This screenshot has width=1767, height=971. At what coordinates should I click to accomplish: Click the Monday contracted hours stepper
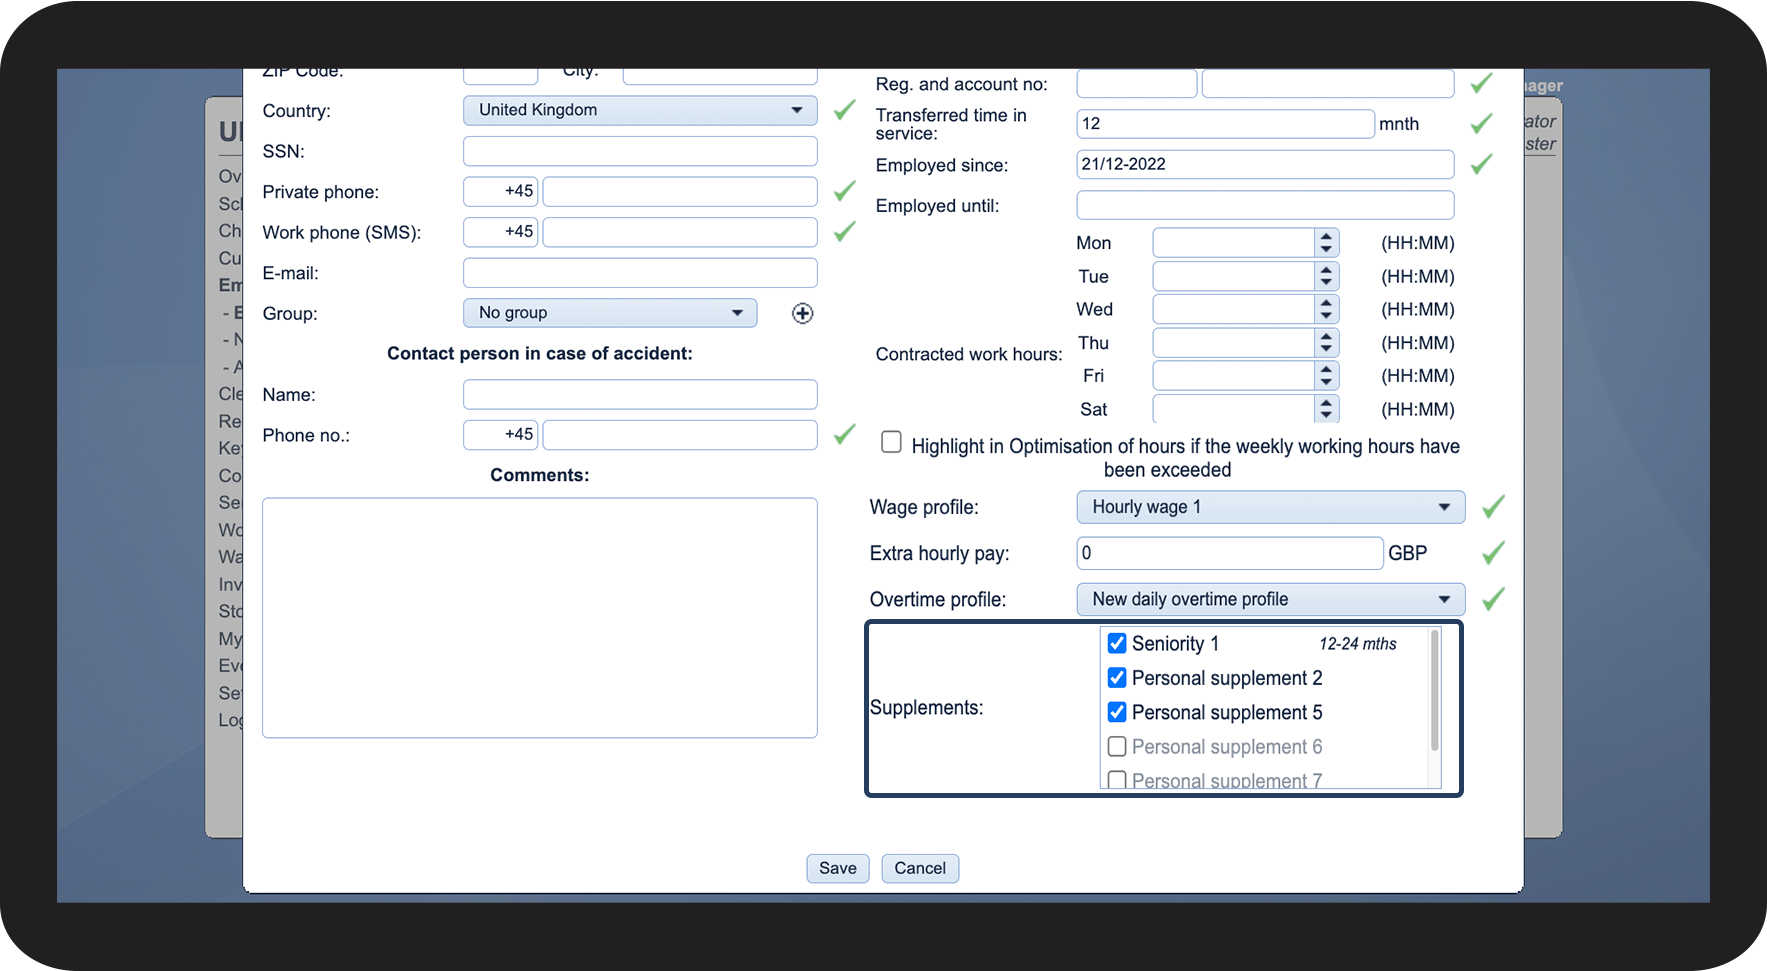[1326, 243]
